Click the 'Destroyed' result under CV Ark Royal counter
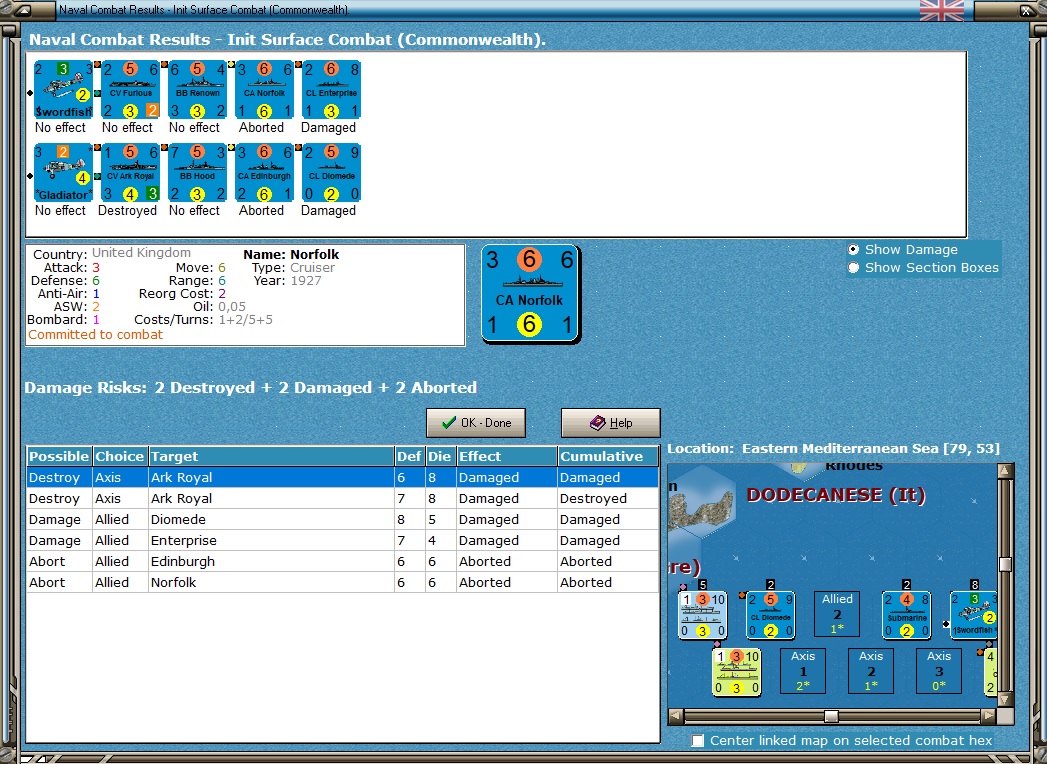Screen dimensions: 1047x764 128,210
